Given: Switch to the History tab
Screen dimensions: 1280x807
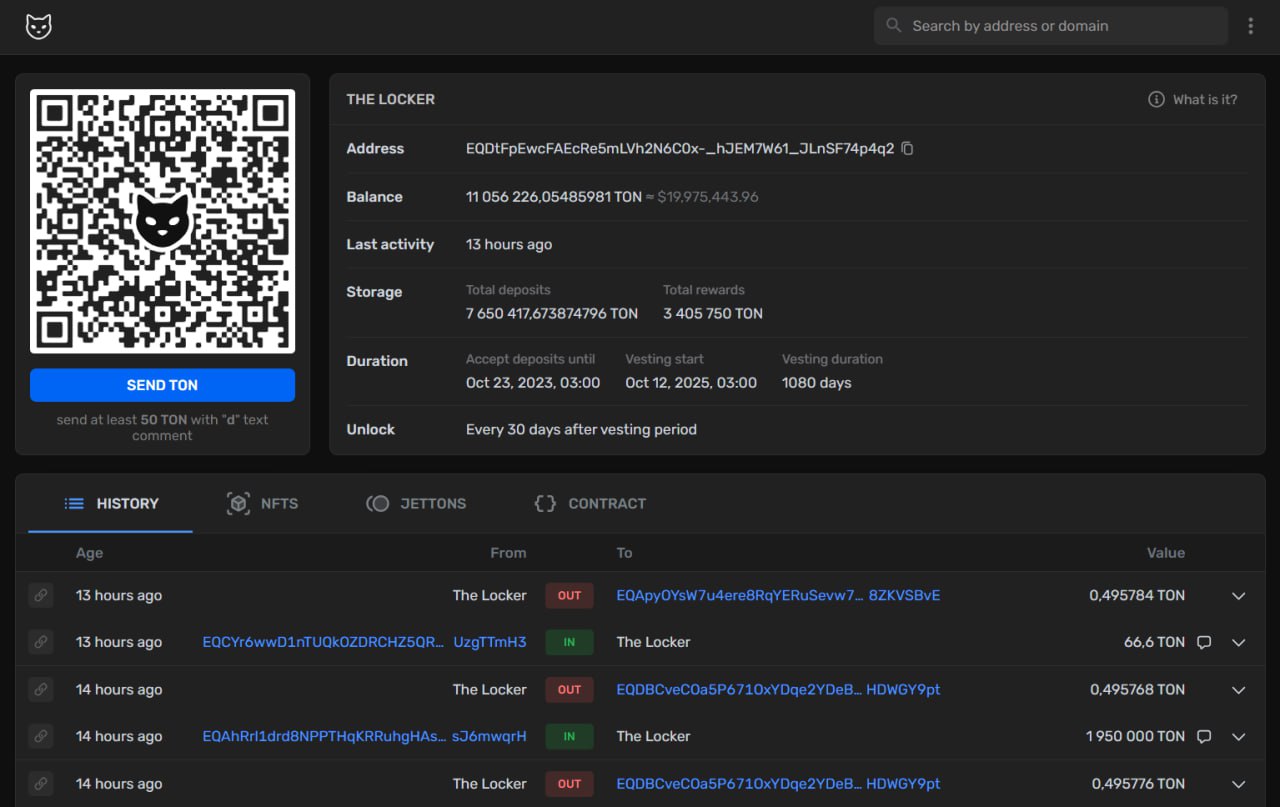Looking at the screenshot, I should point(111,503).
